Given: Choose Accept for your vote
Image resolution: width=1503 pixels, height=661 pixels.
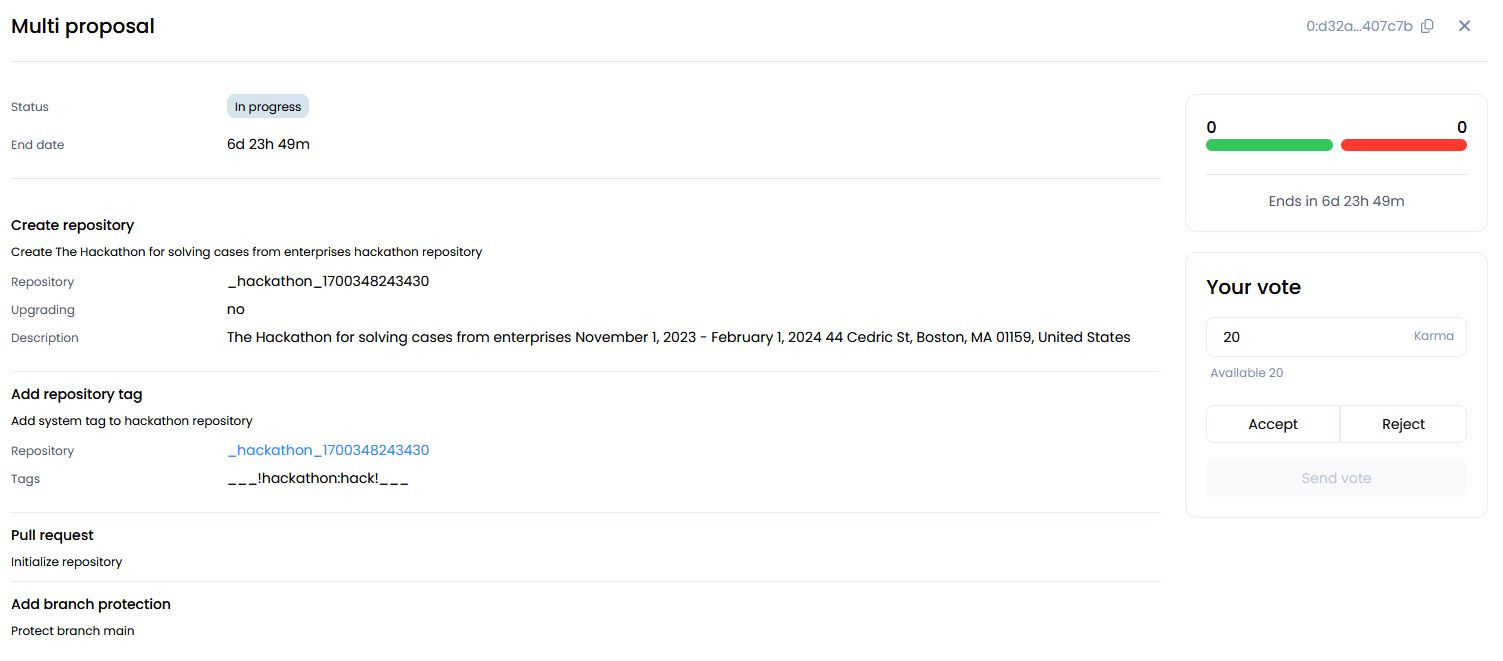Looking at the screenshot, I should [x=1272, y=424].
